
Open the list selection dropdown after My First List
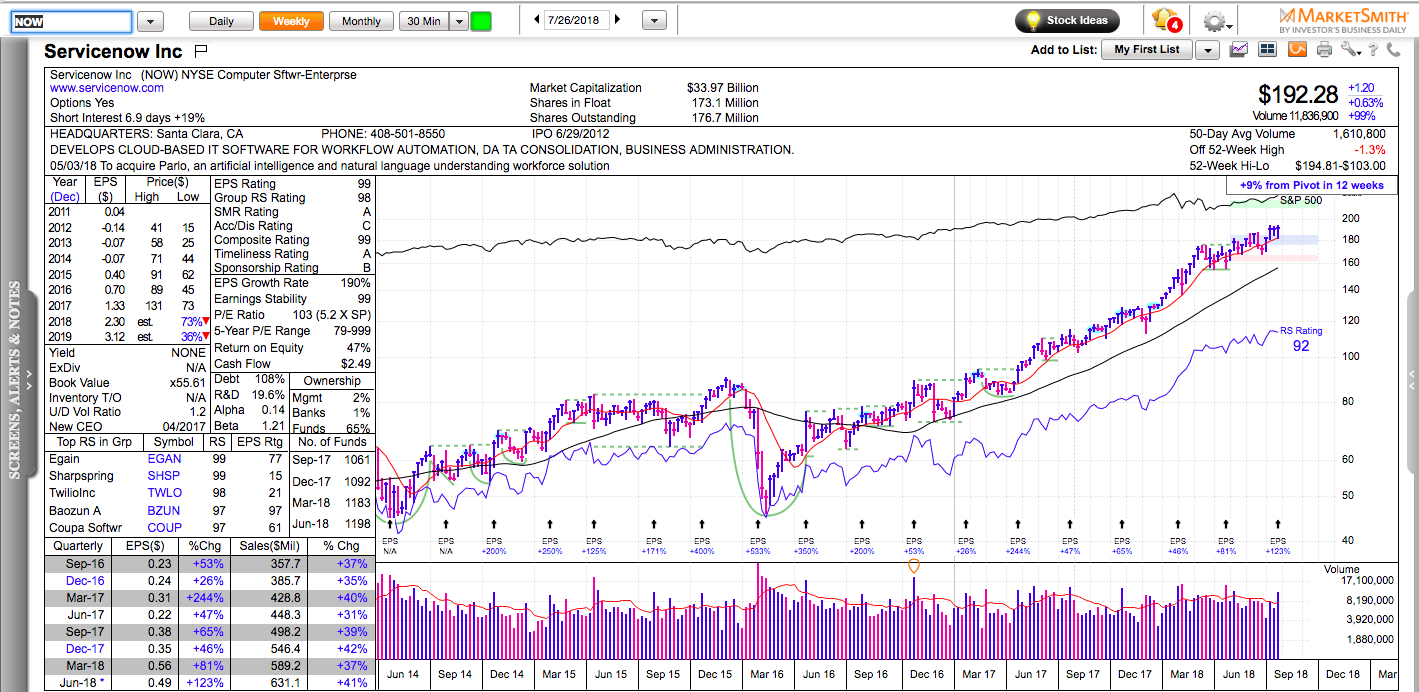coord(1207,50)
